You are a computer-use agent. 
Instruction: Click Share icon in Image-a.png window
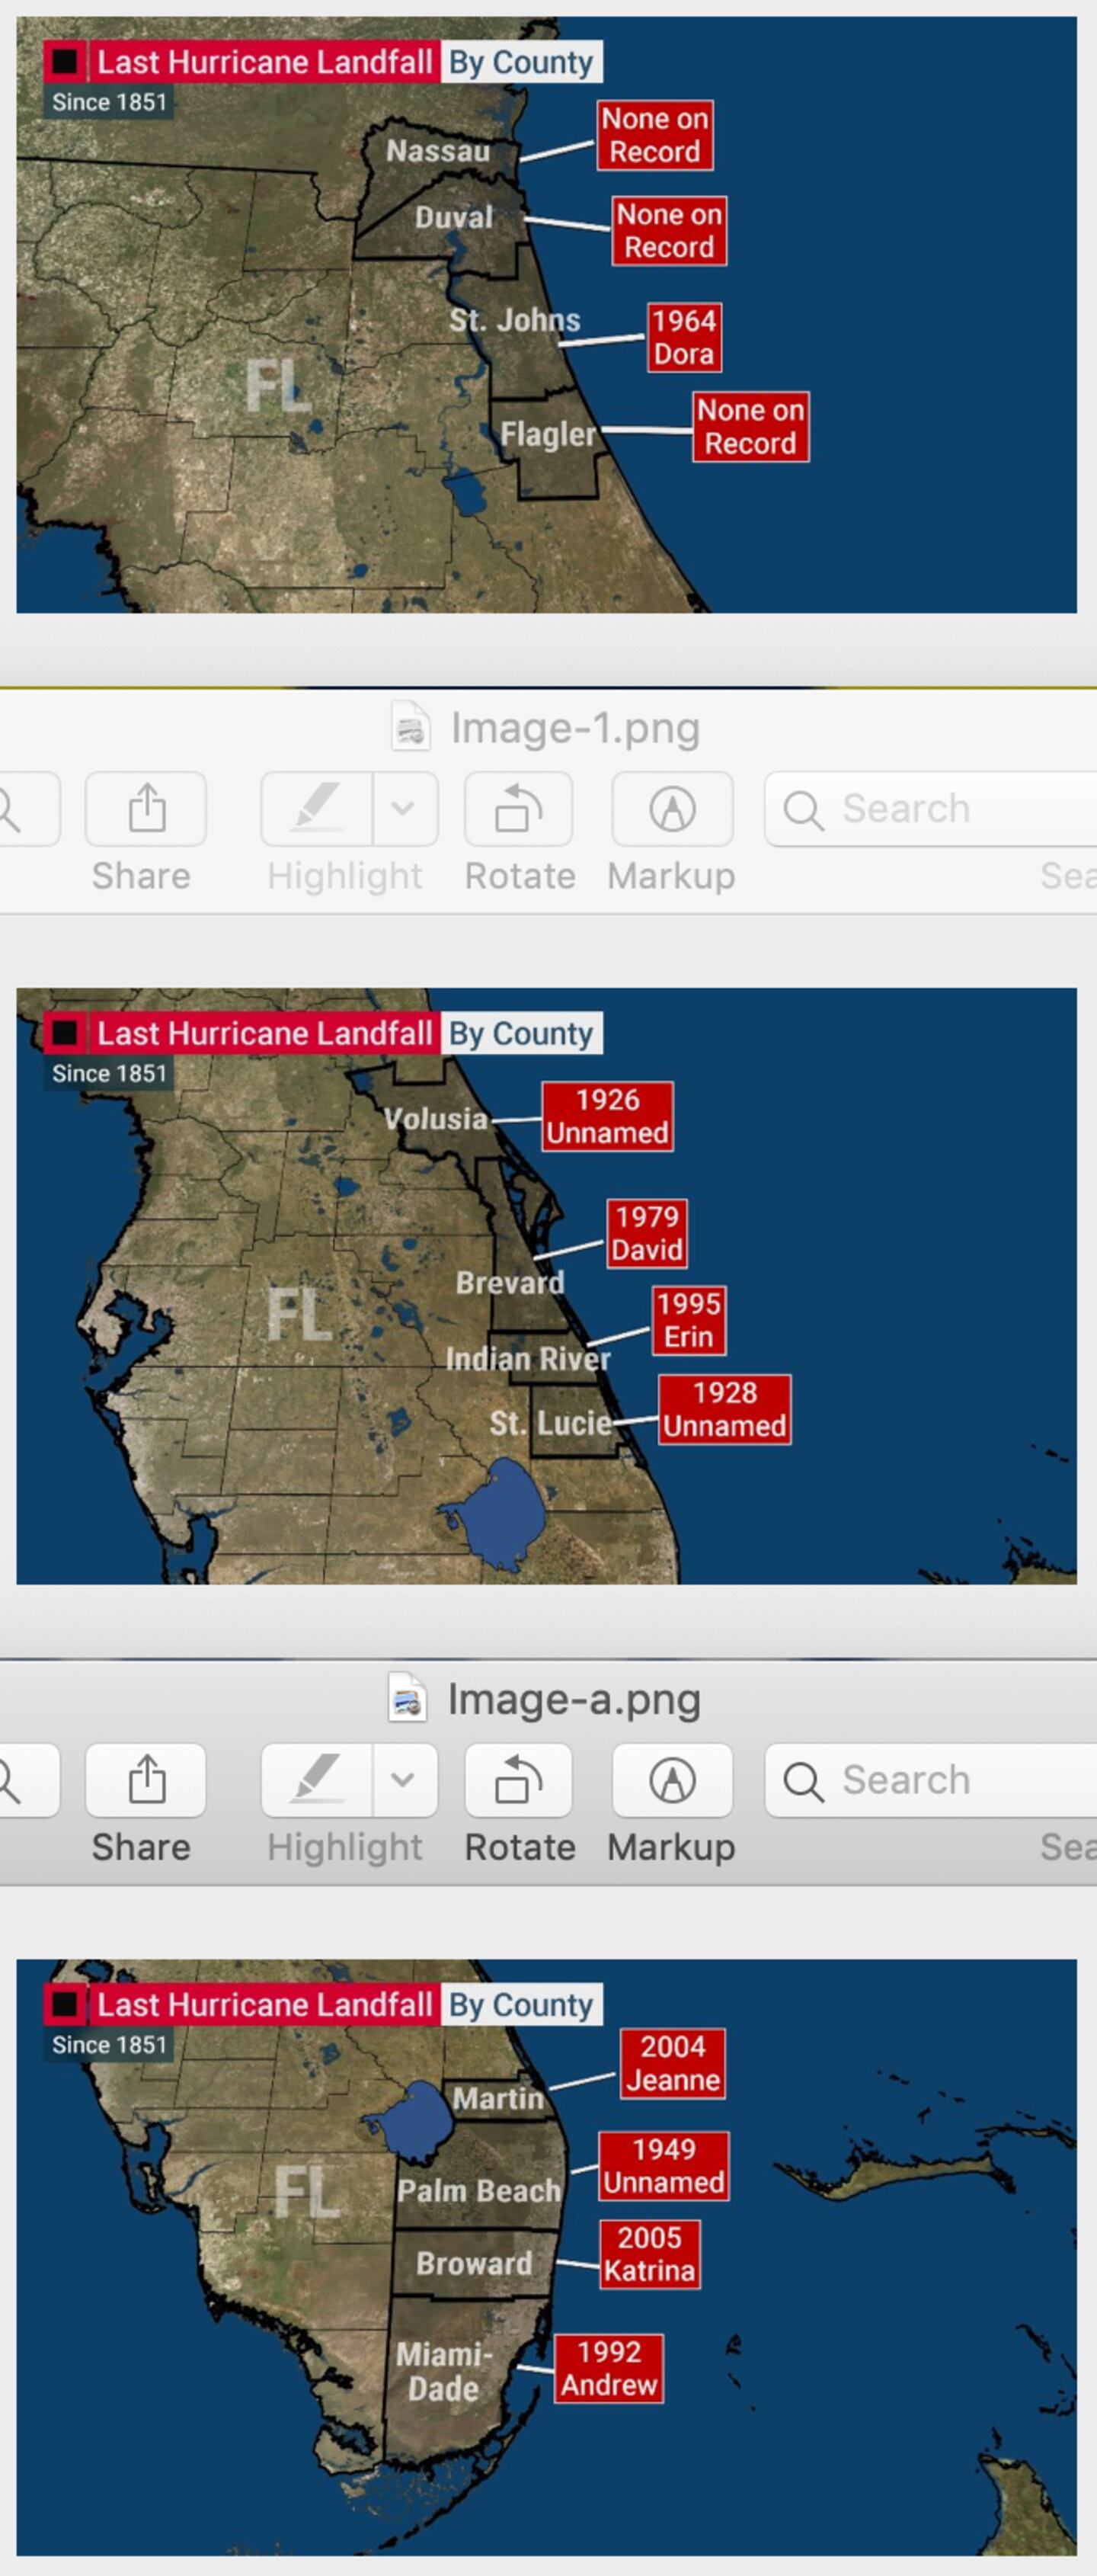pos(146,1779)
